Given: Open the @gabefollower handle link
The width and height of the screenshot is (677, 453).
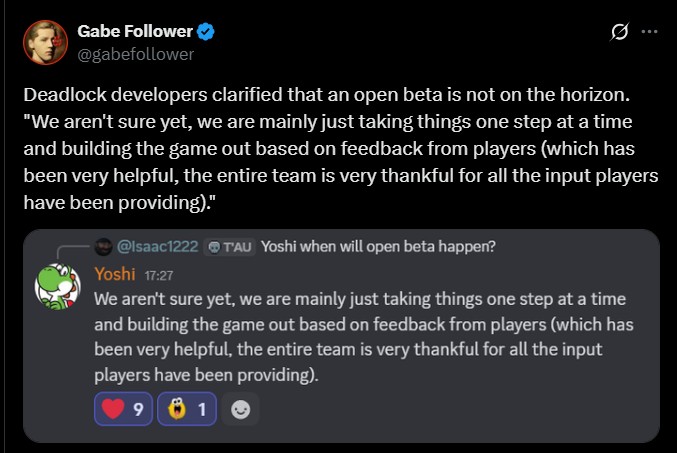Looking at the screenshot, I should pos(136,54).
